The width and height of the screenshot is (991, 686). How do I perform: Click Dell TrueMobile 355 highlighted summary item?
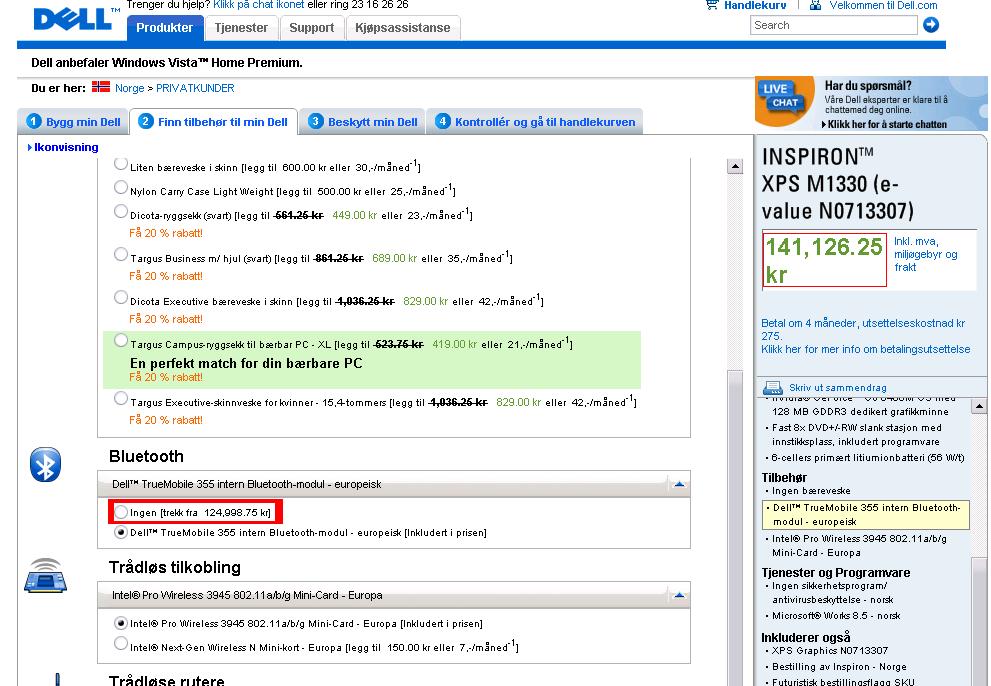tap(866, 515)
